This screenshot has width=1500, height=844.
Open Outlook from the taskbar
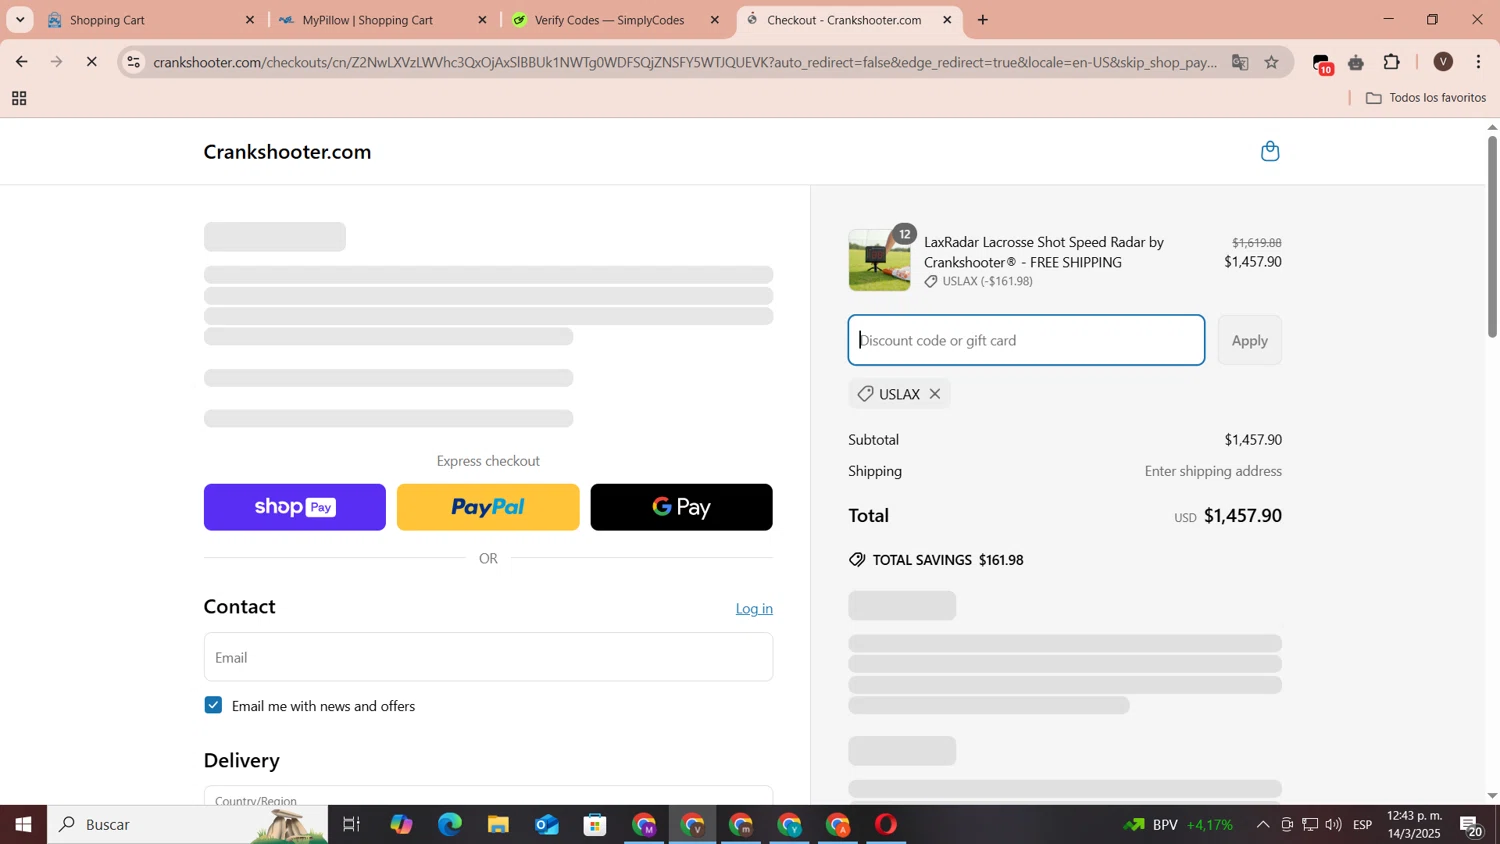coord(547,825)
